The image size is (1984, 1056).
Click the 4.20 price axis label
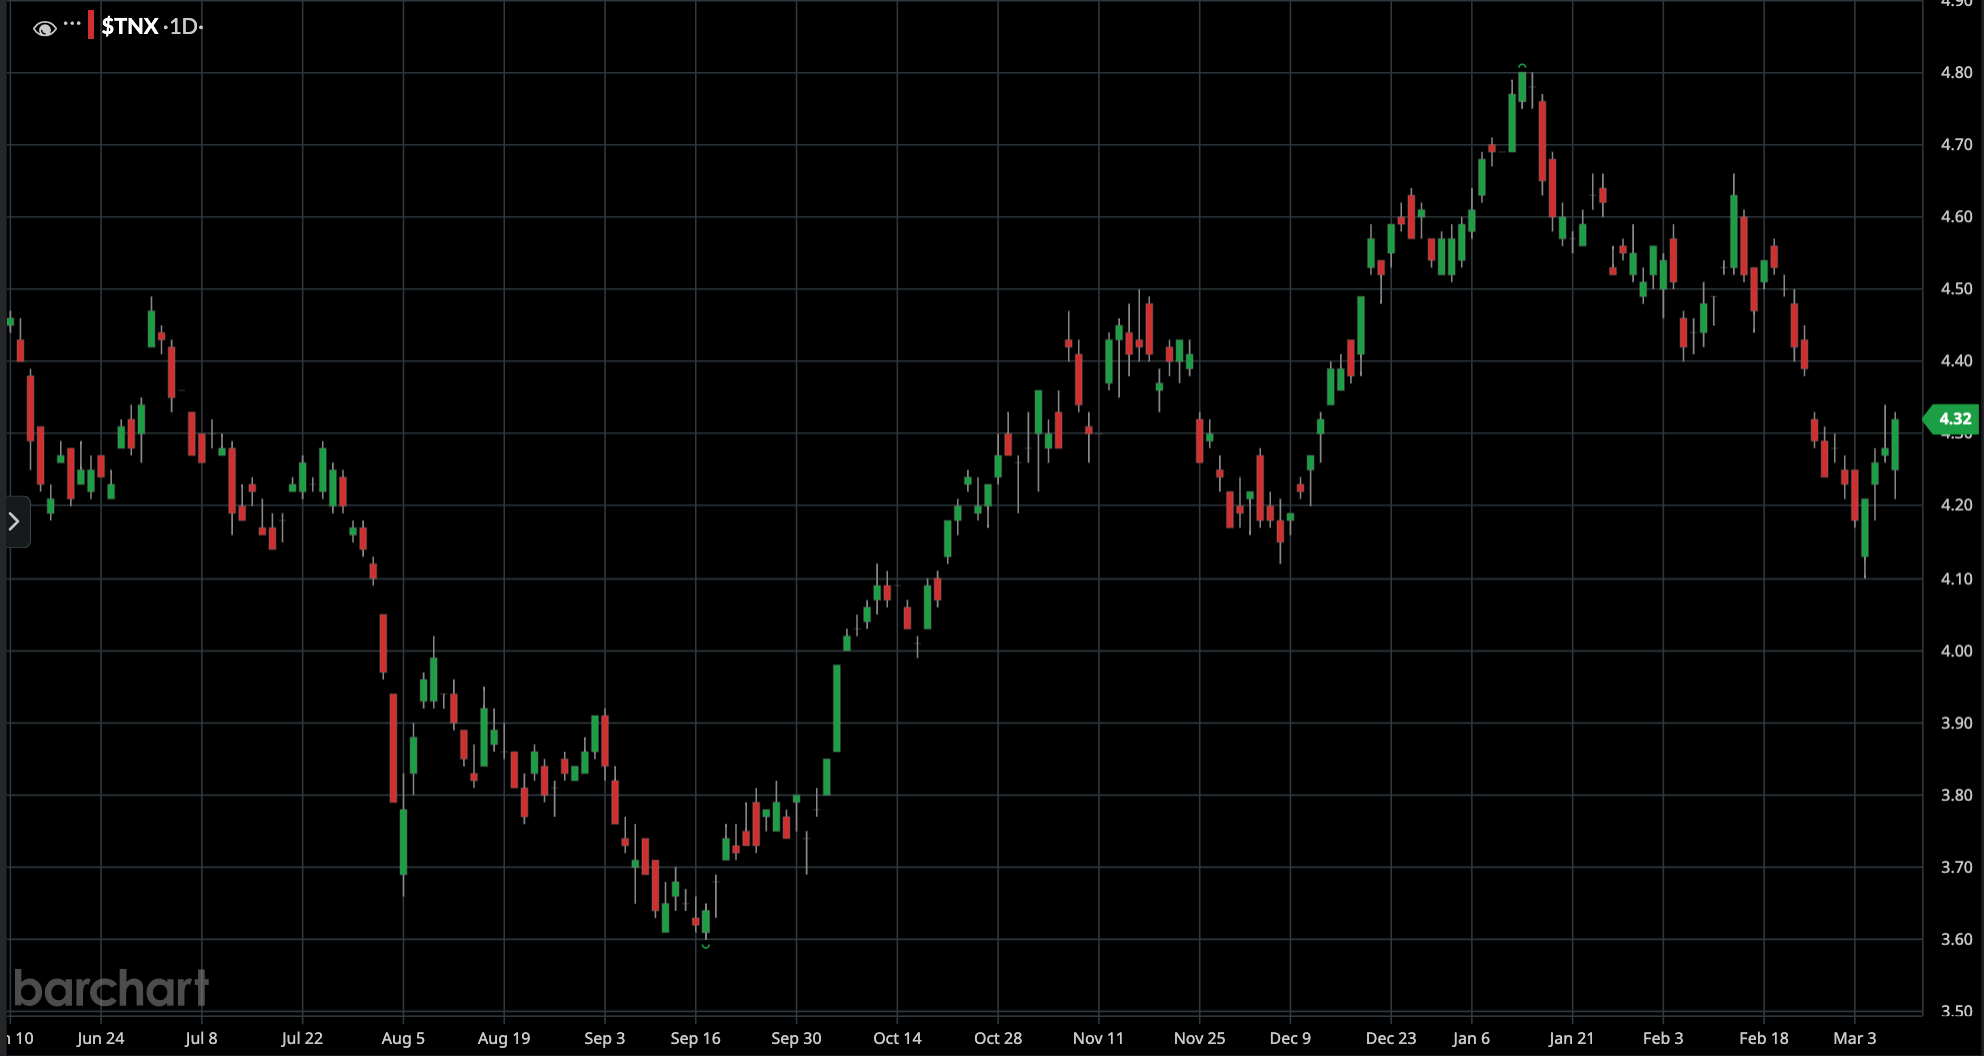(x=1956, y=505)
